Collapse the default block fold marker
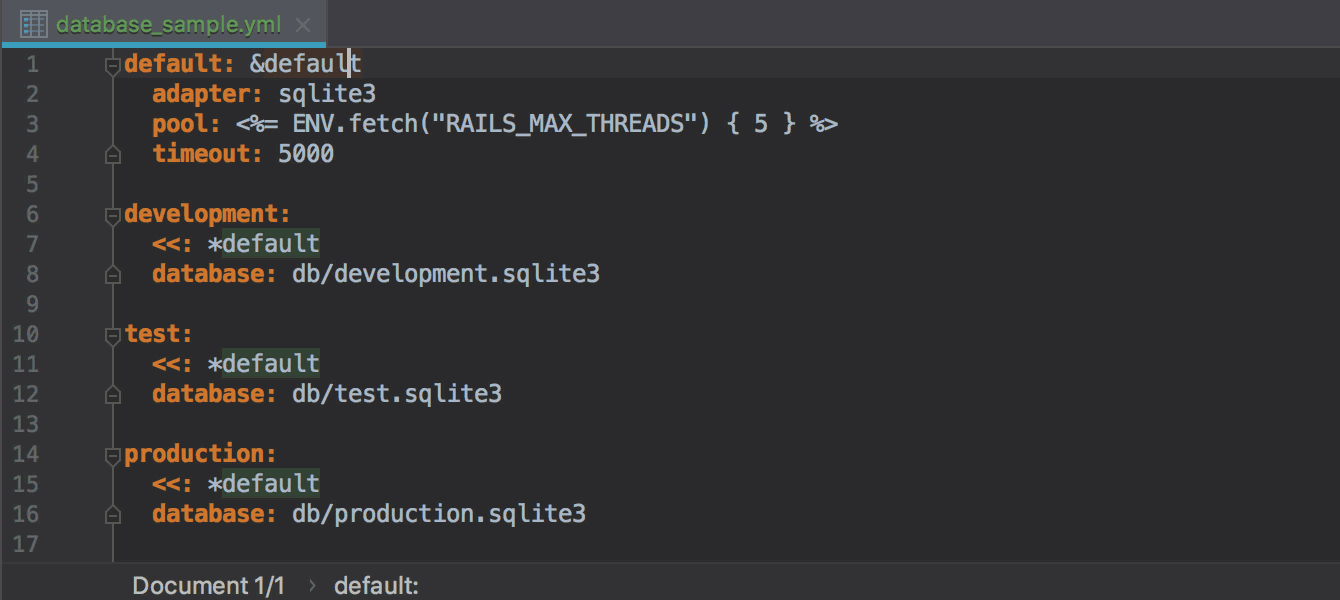 (112, 65)
